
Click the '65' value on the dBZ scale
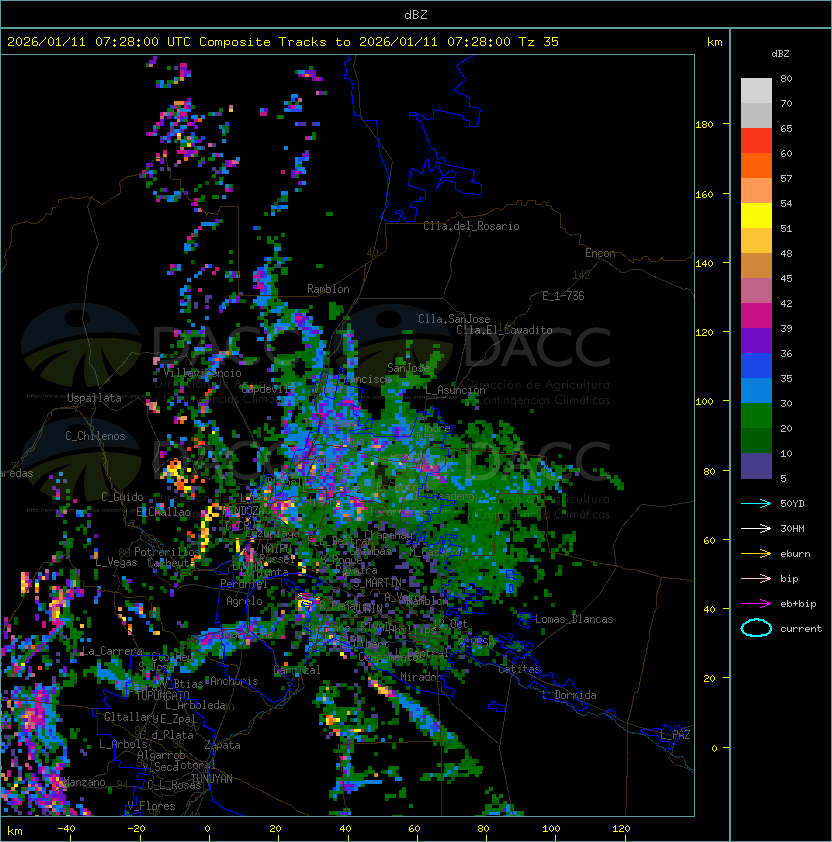click(786, 128)
